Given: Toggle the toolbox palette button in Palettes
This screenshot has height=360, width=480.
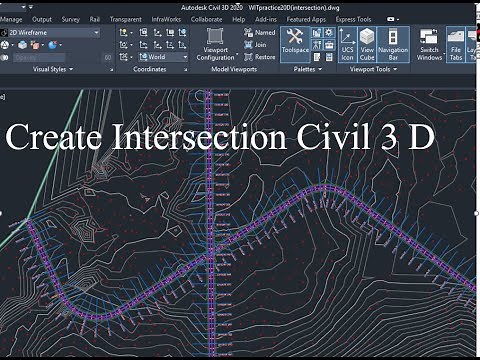Looking at the screenshot, I should [329, 45].
